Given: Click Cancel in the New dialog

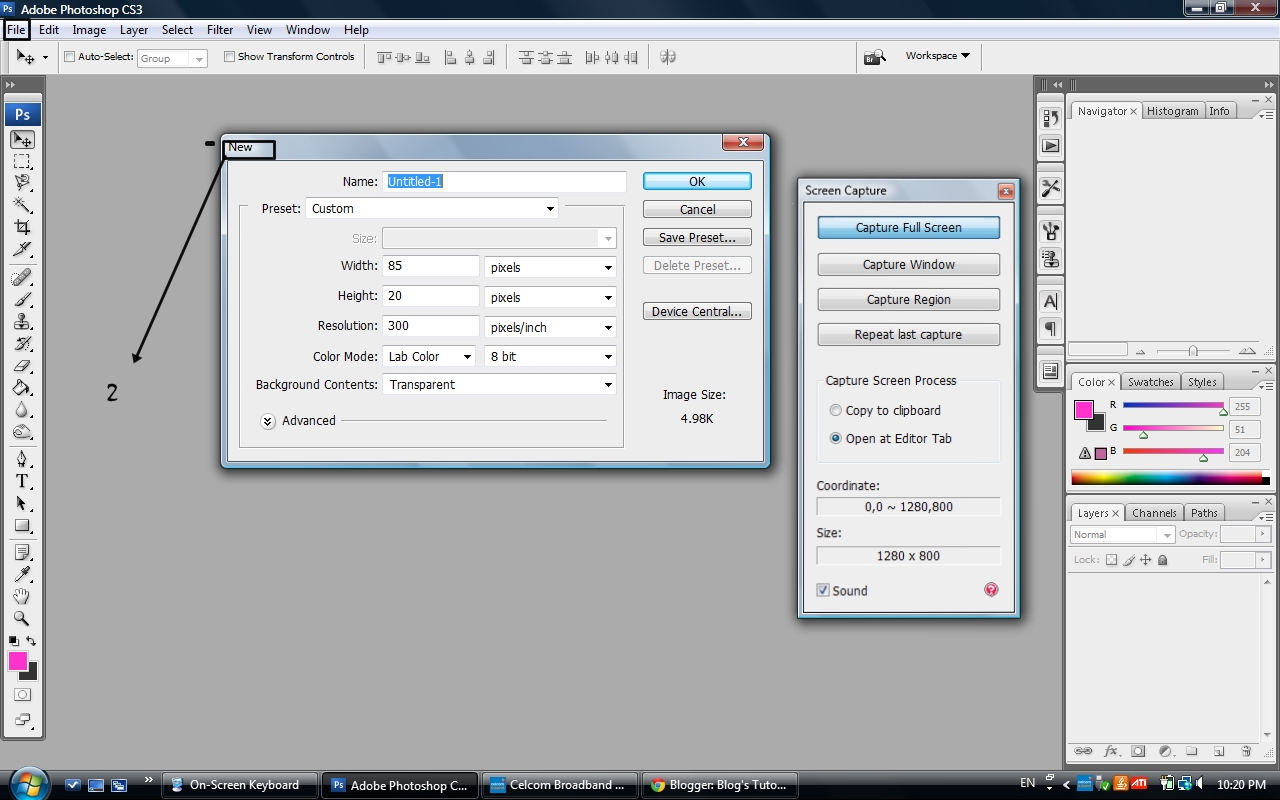Looking at the screenshot, I should (x=697, y=209).
